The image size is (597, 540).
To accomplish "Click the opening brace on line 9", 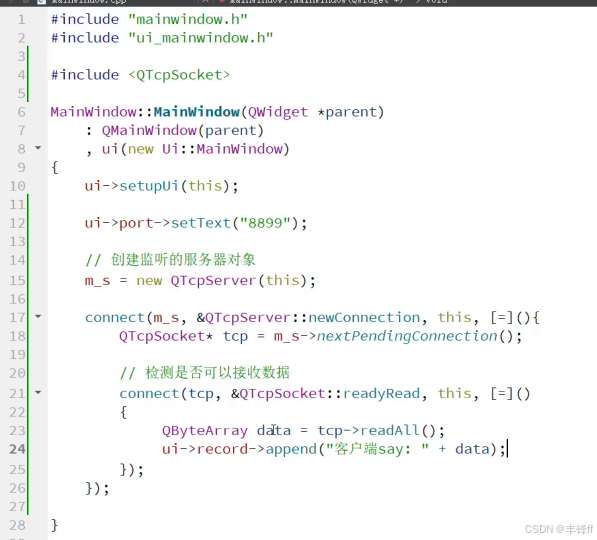I will point(54,167).
